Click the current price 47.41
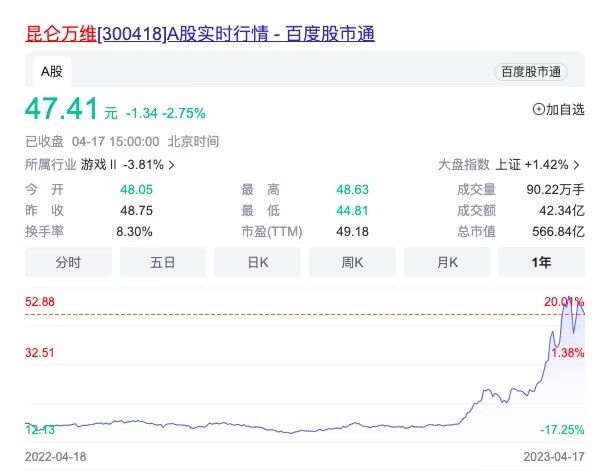Screen dimensions: 615x472 pyautogui.click(x=62, y=109)
